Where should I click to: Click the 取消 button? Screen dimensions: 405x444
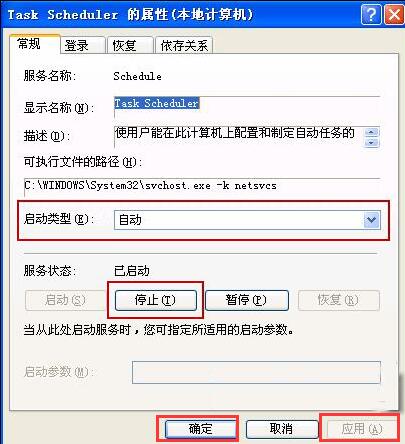[x=282, y=429]
